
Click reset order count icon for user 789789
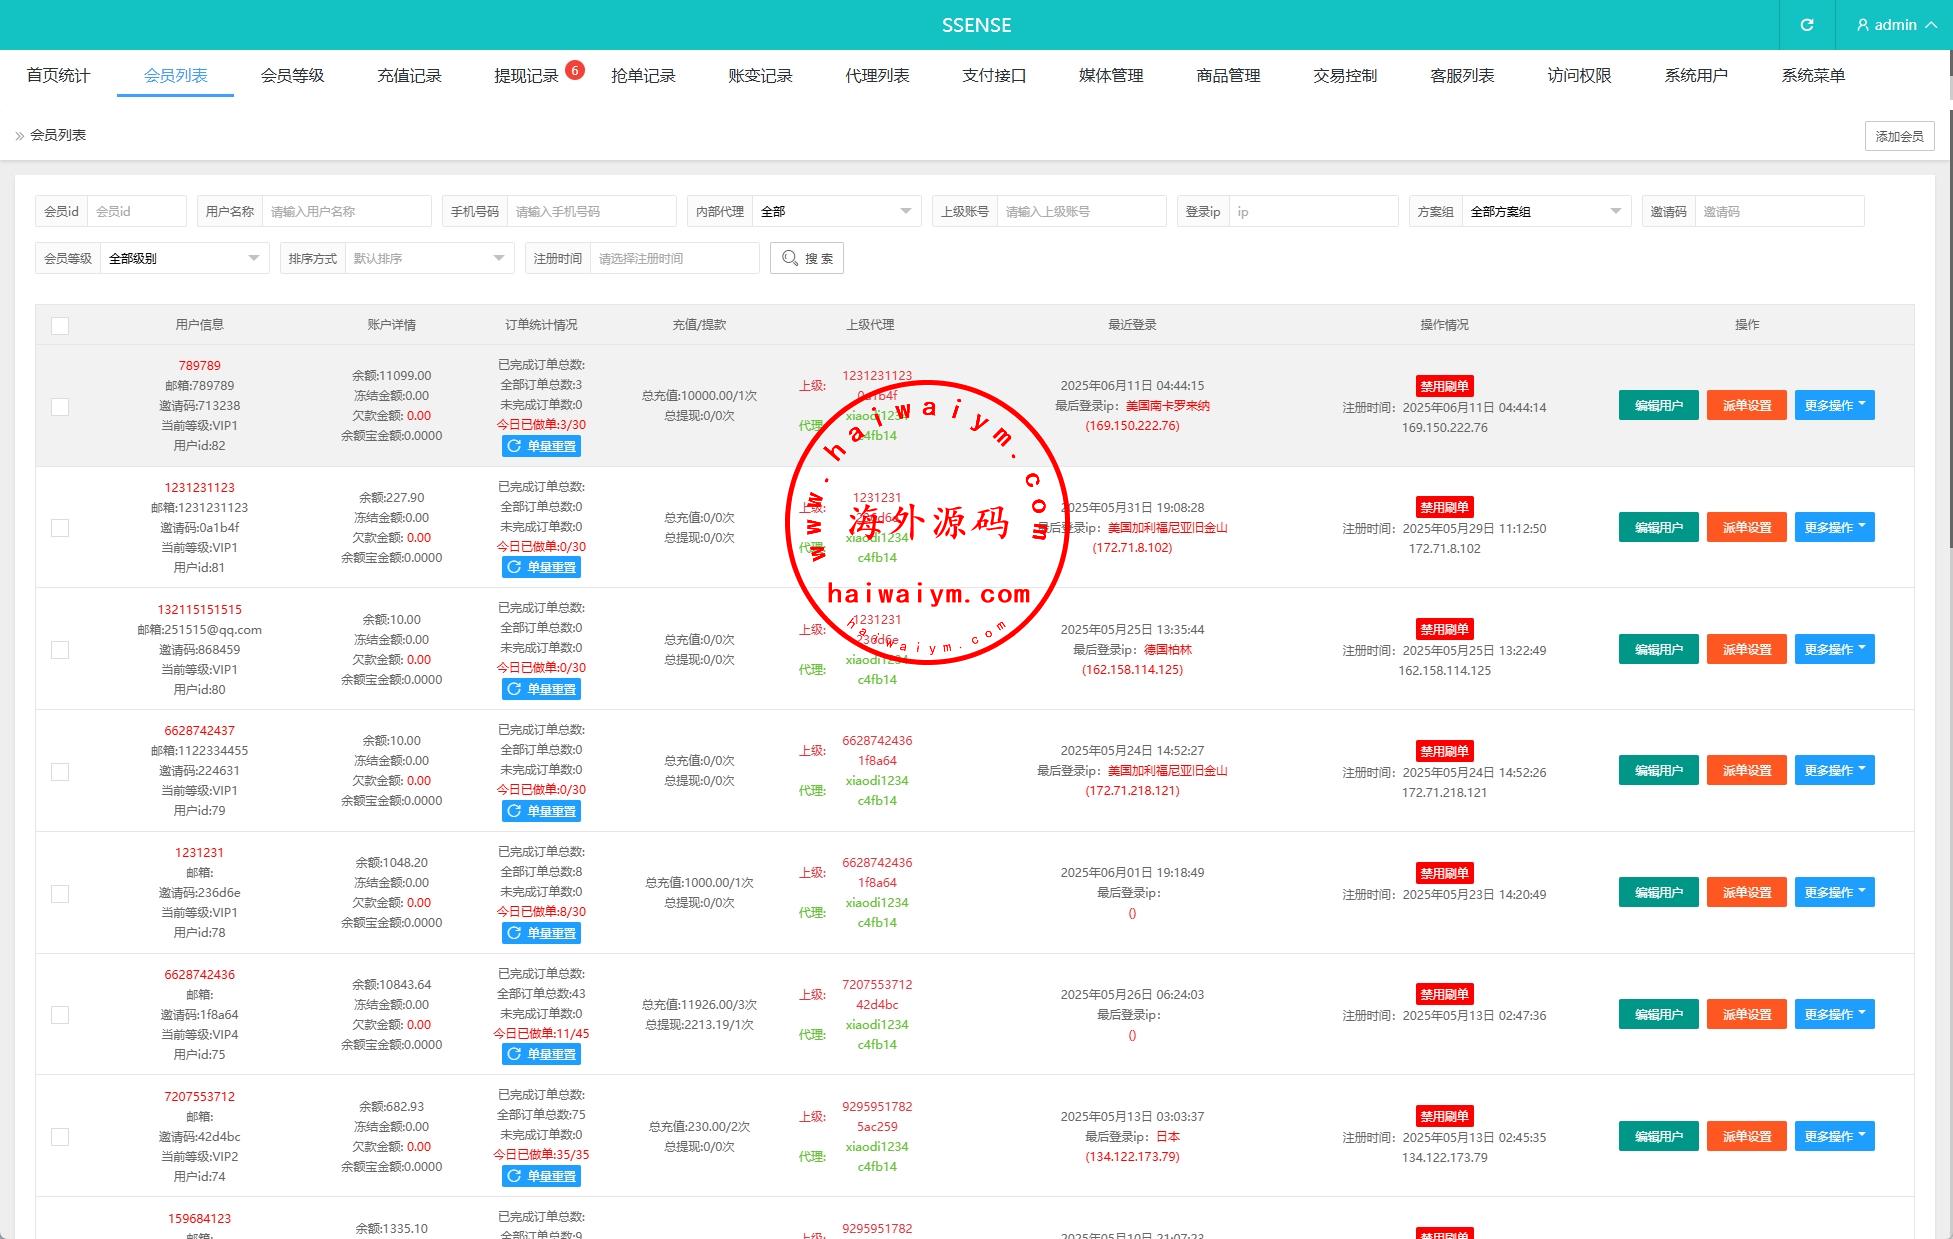point(514,446)
